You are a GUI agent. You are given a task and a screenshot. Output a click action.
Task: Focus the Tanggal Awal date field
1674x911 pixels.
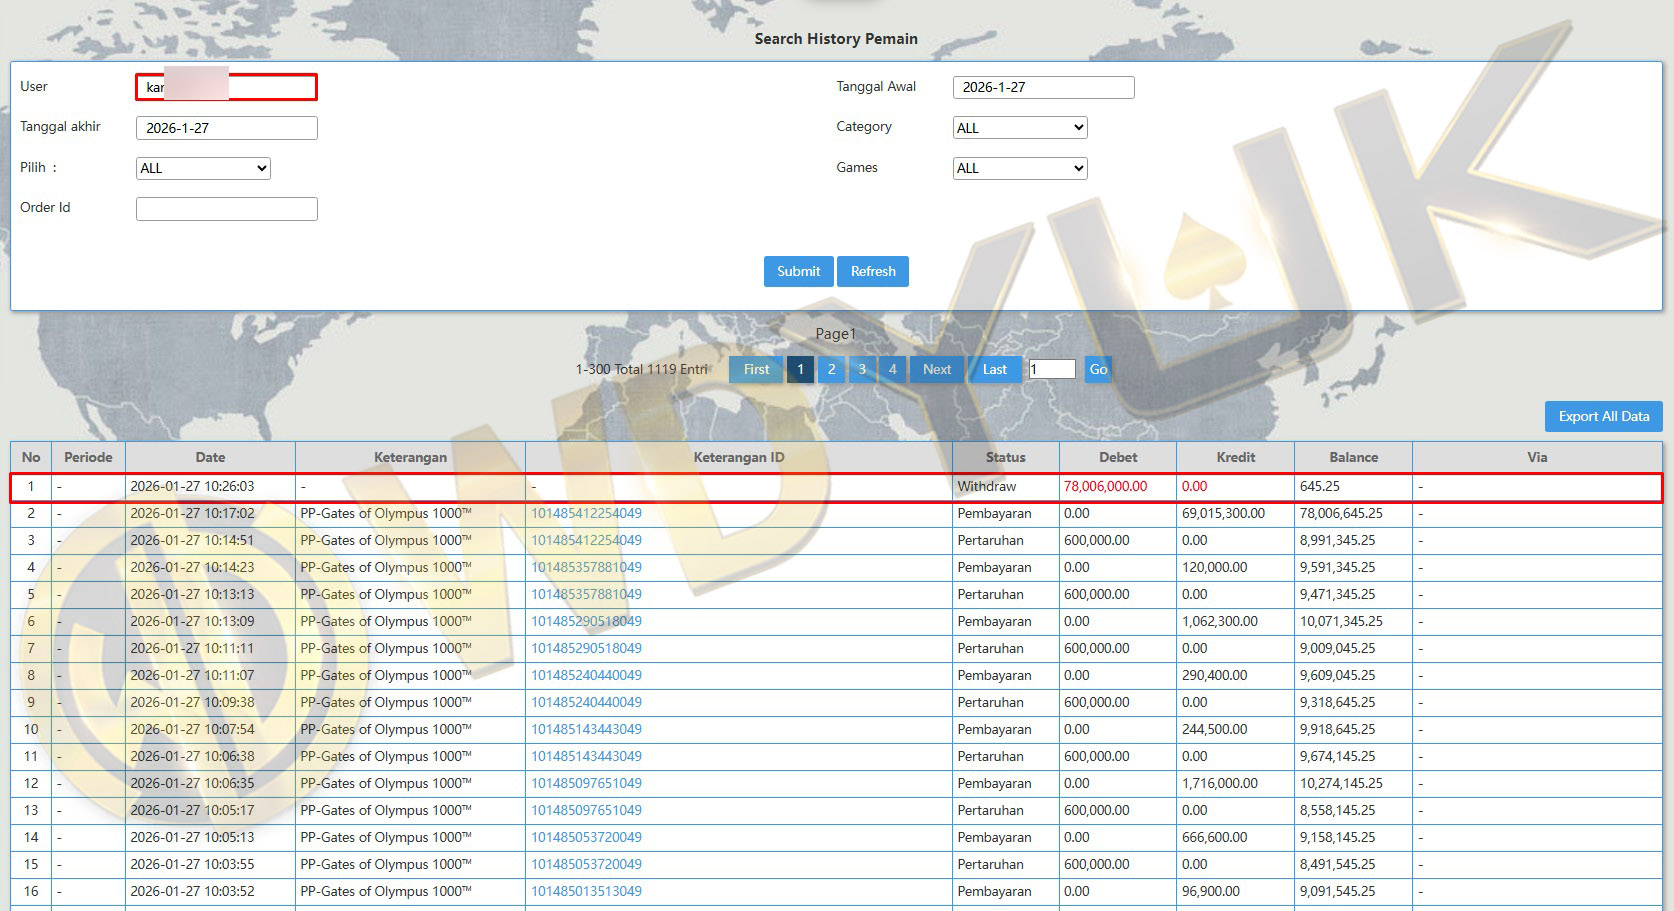coord(1043,87)
